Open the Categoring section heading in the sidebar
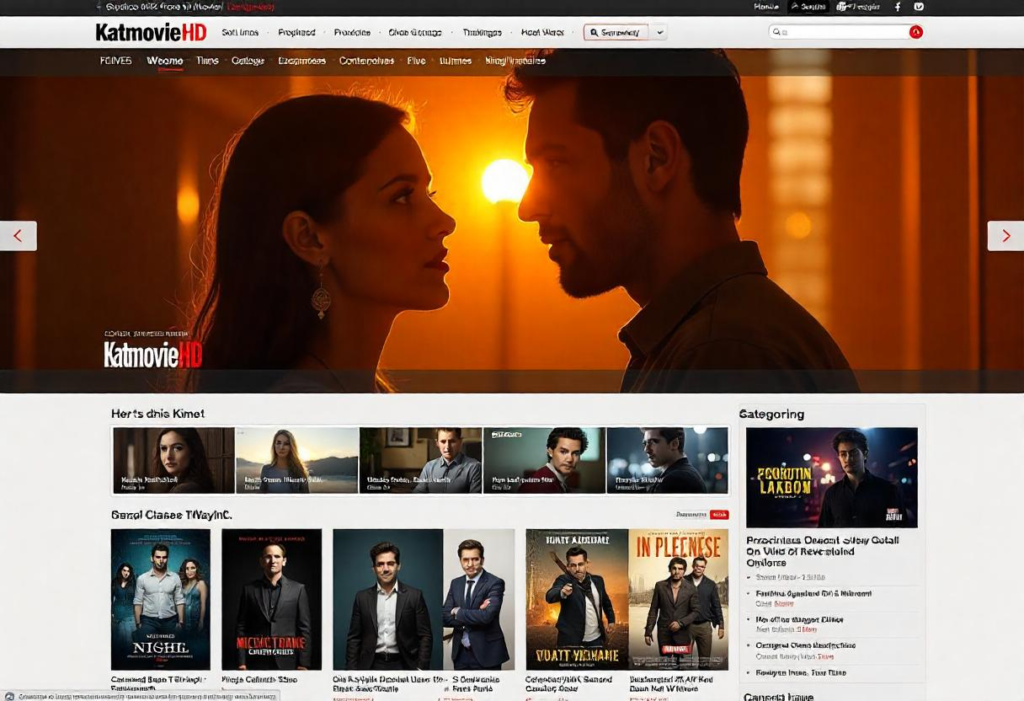 click(772, 413)
